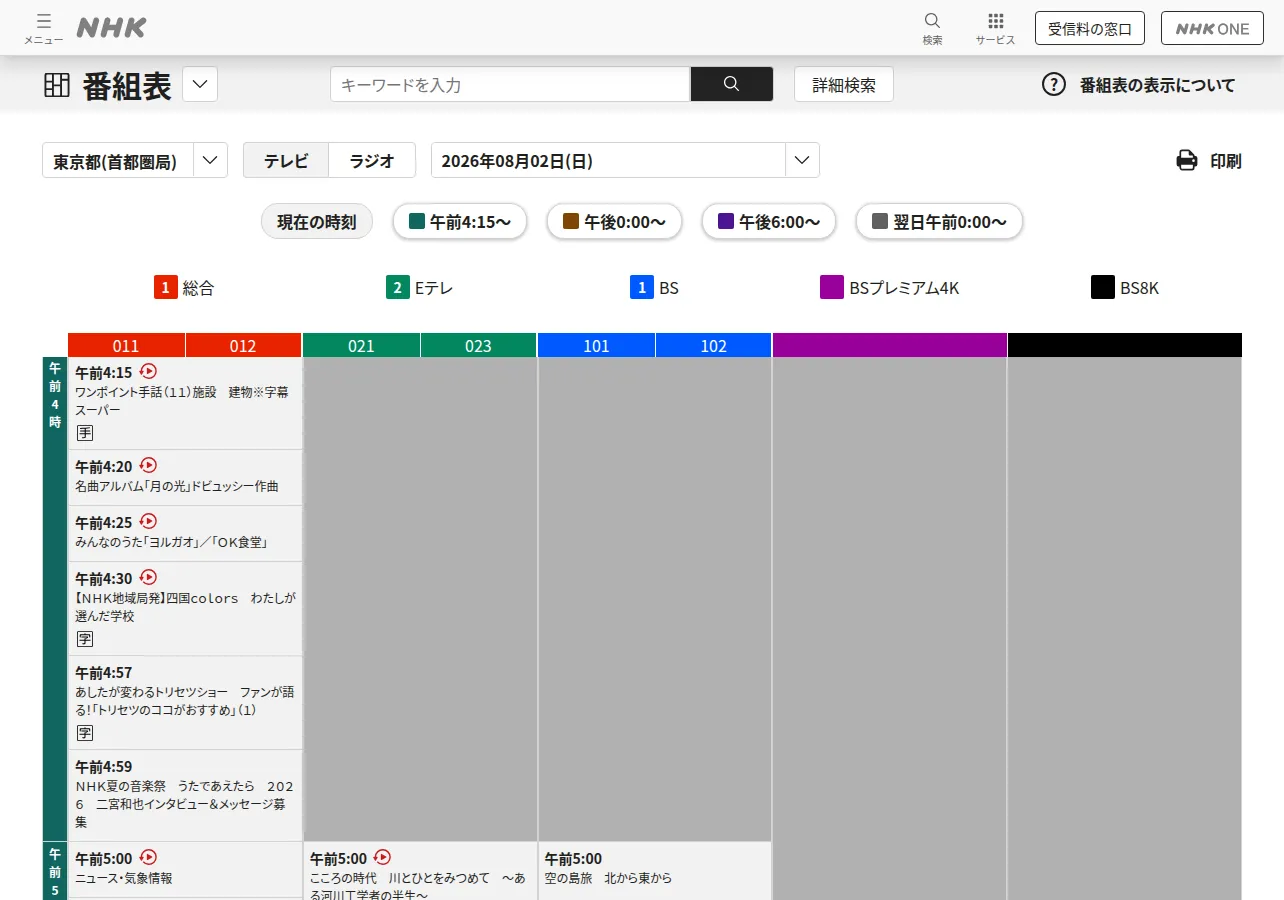Select channel tab 023

[478, 345]
